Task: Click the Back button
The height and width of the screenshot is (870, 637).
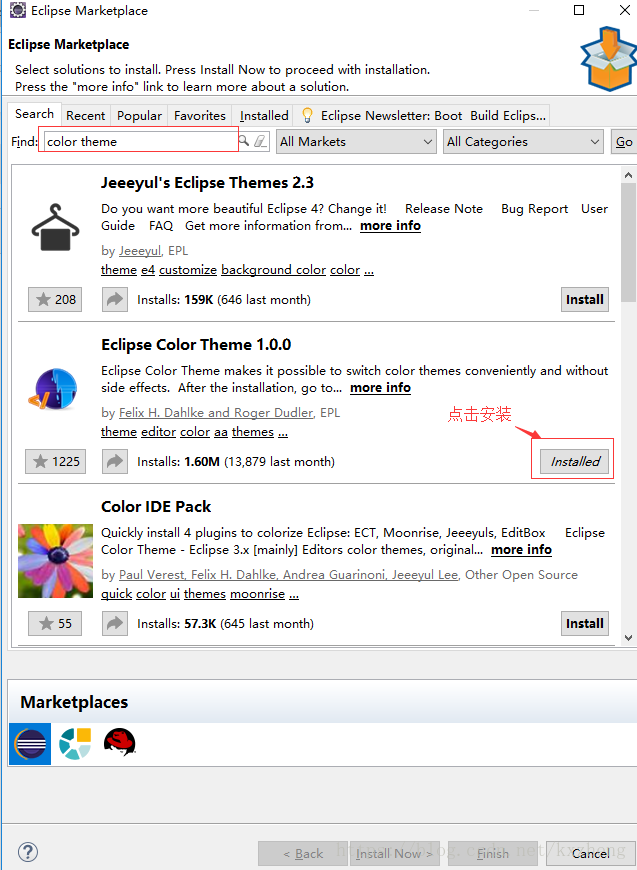Action: coord(303,853)
